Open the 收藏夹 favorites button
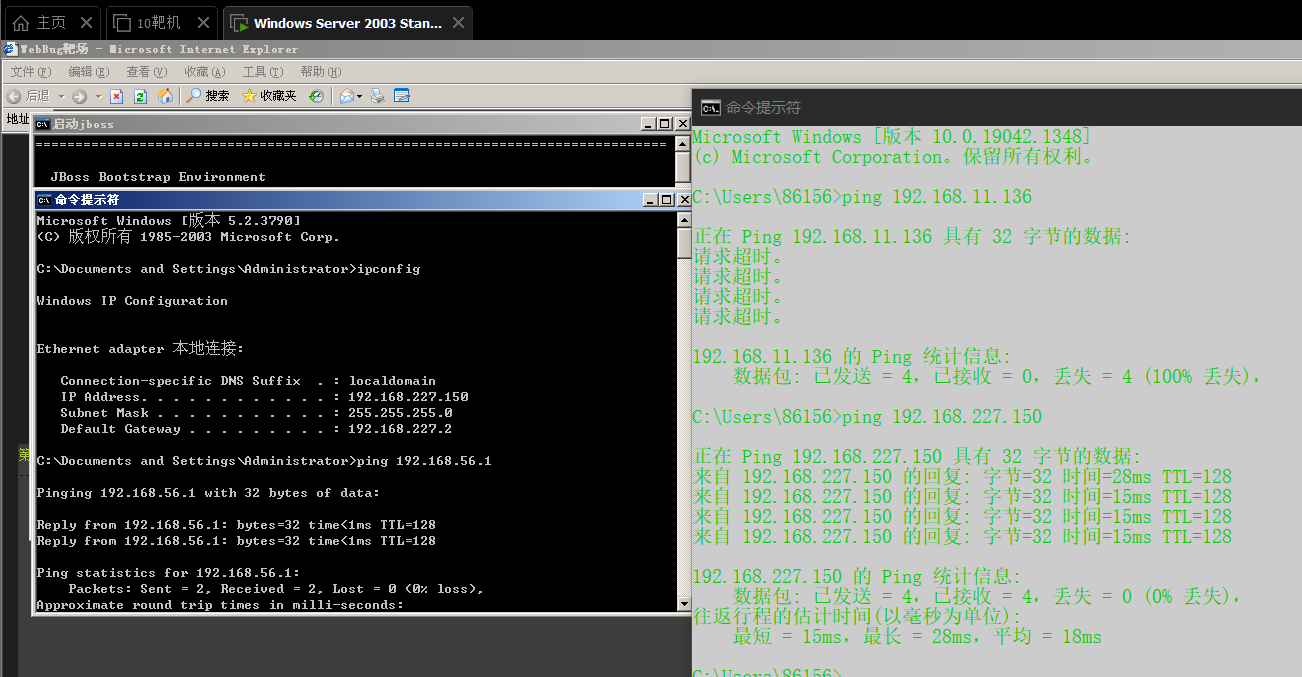The image size is (1302, 677). 269,96
